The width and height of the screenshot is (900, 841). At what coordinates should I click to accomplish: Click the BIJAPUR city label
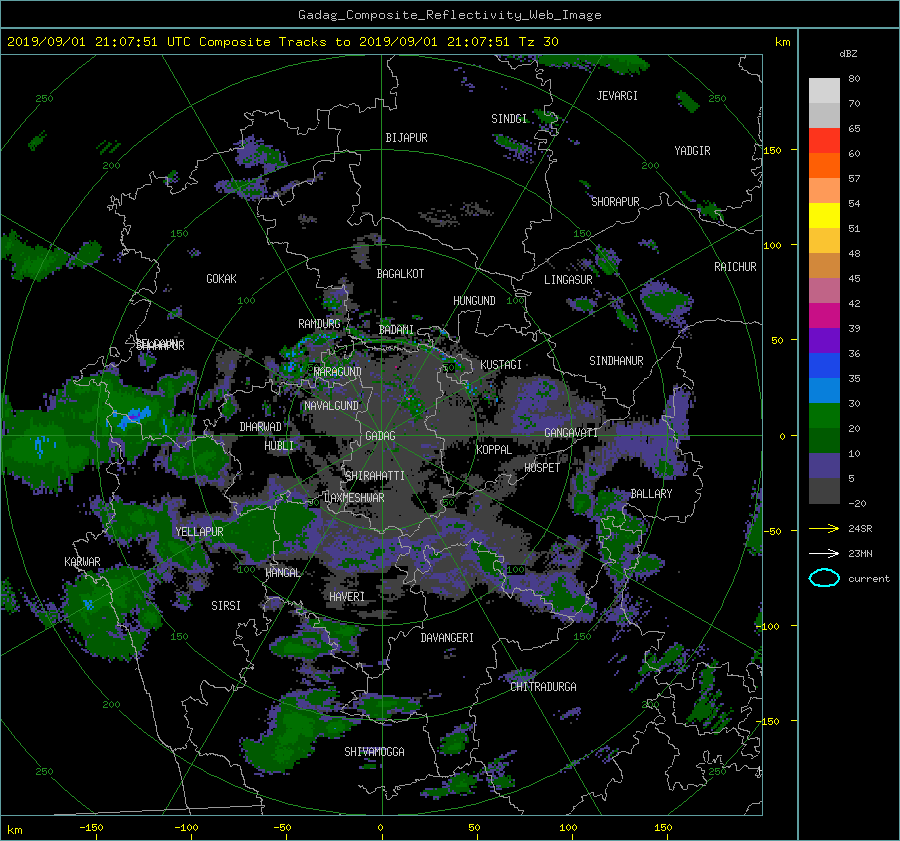[x=406, y=138]
